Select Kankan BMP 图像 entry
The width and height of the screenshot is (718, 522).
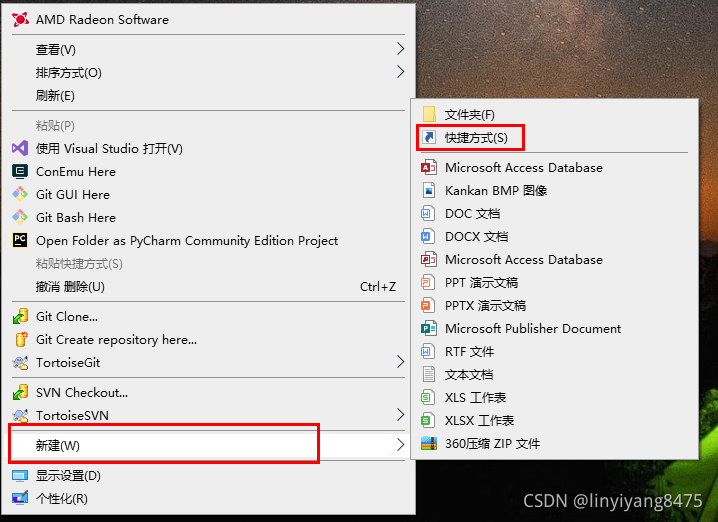pyautogui.click(x=555, y=190)
